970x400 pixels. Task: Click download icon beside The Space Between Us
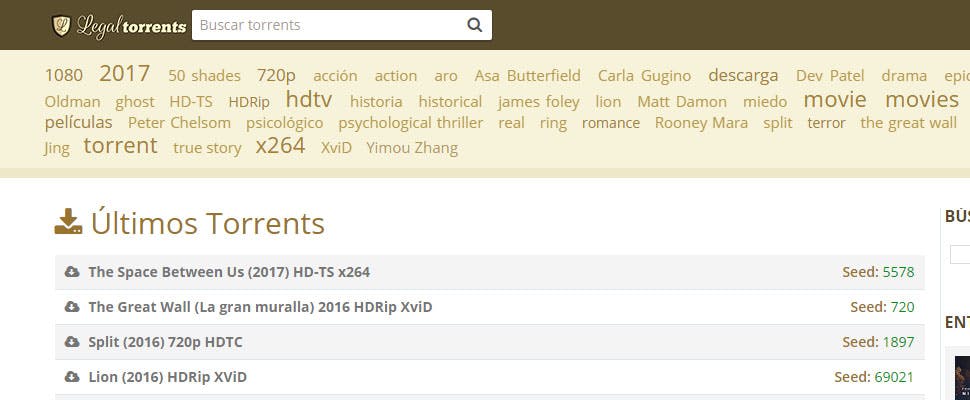click(71, 272)
